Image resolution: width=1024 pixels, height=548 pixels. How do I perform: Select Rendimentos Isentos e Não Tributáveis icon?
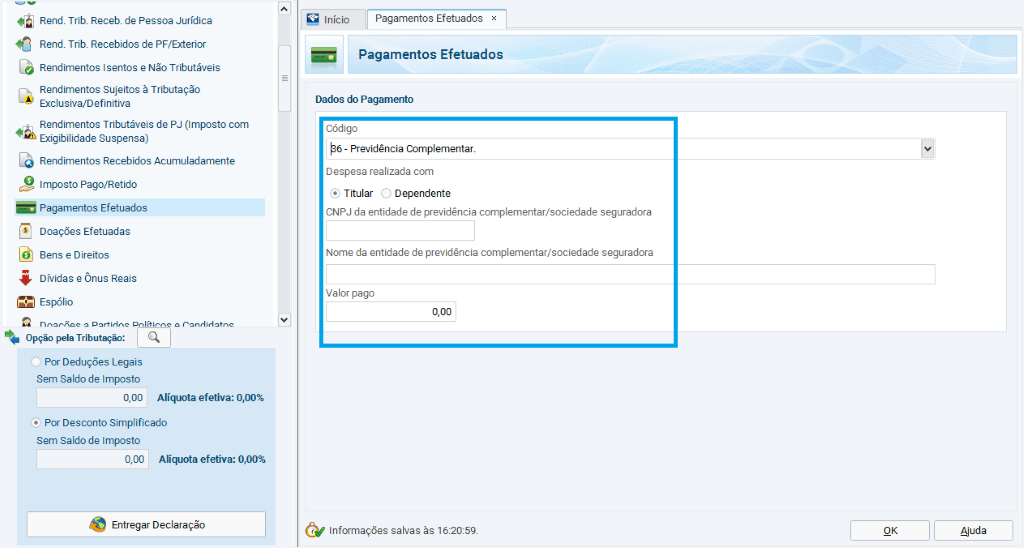[26, 67]
